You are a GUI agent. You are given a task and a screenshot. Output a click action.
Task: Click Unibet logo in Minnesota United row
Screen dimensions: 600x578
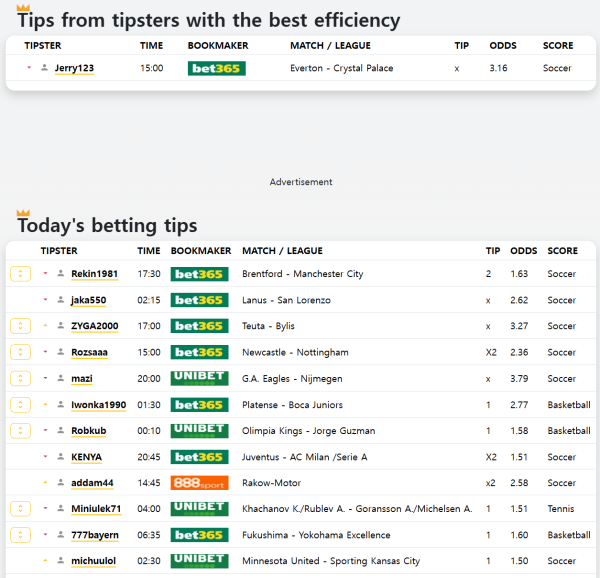coord(199,561)
